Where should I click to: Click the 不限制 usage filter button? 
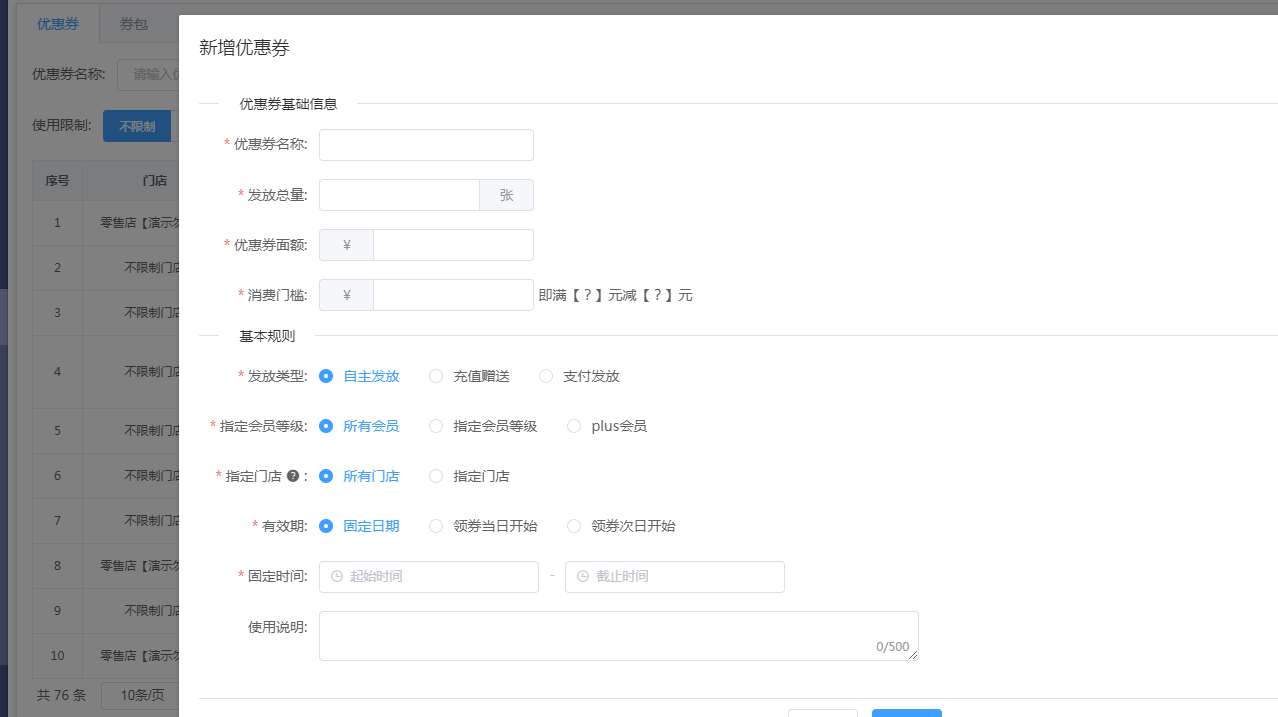(137, 126)
